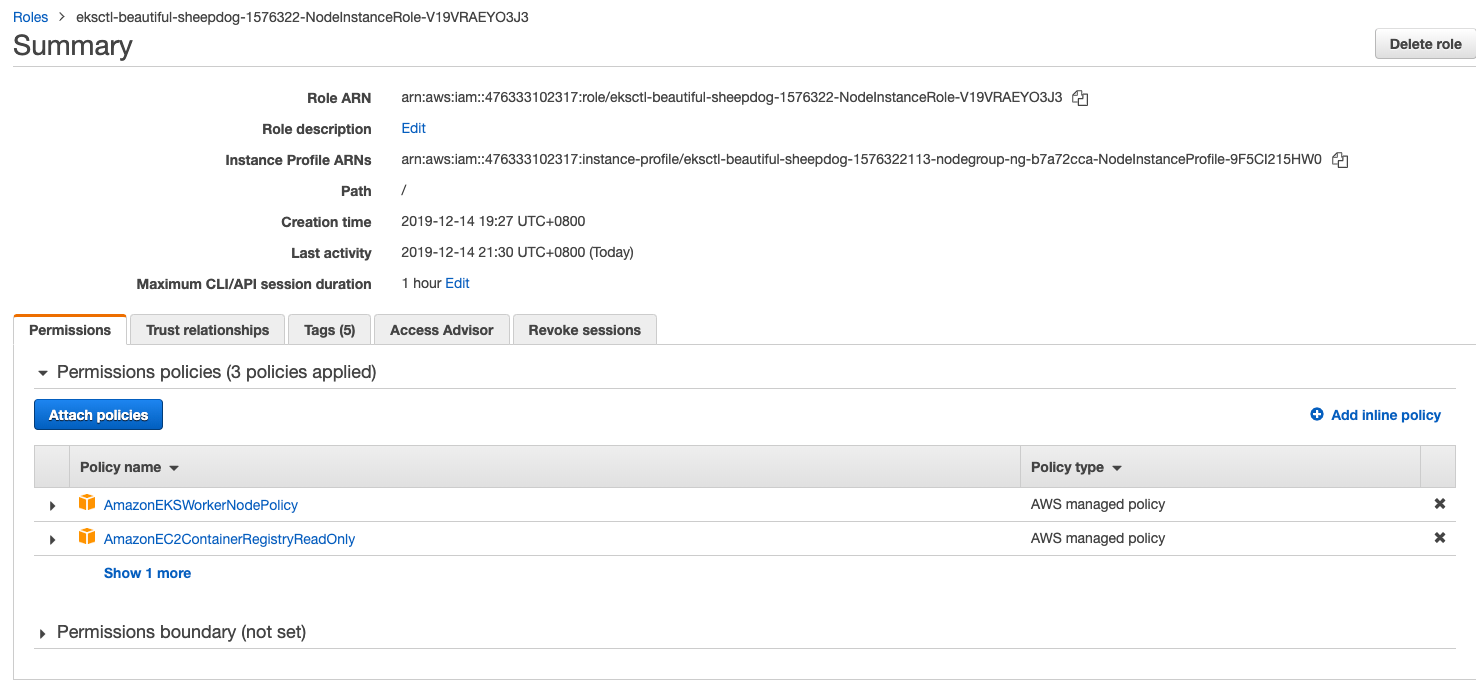Click the Creation time value 2019-12-14 19:27
The height and width of the screenshot is (683, 1476).
point(493,222)
